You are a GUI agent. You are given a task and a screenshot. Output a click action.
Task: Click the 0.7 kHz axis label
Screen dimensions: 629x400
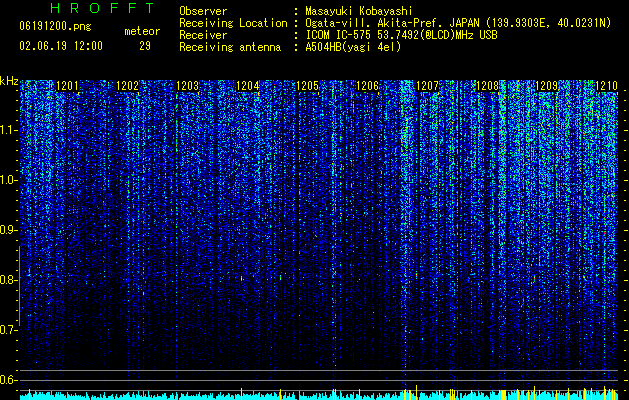[x=9, y=330]
